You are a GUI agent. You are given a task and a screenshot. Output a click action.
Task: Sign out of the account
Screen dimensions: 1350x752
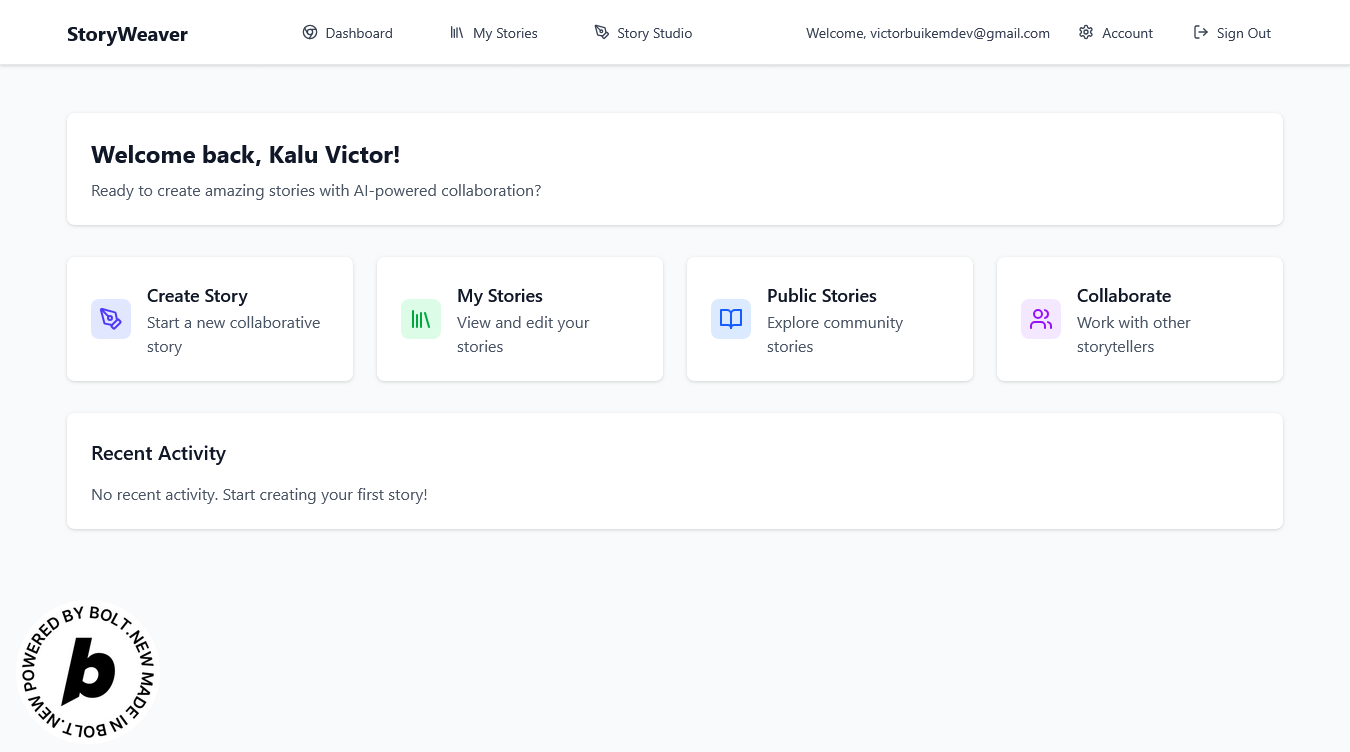click(x=1243, y=33)
